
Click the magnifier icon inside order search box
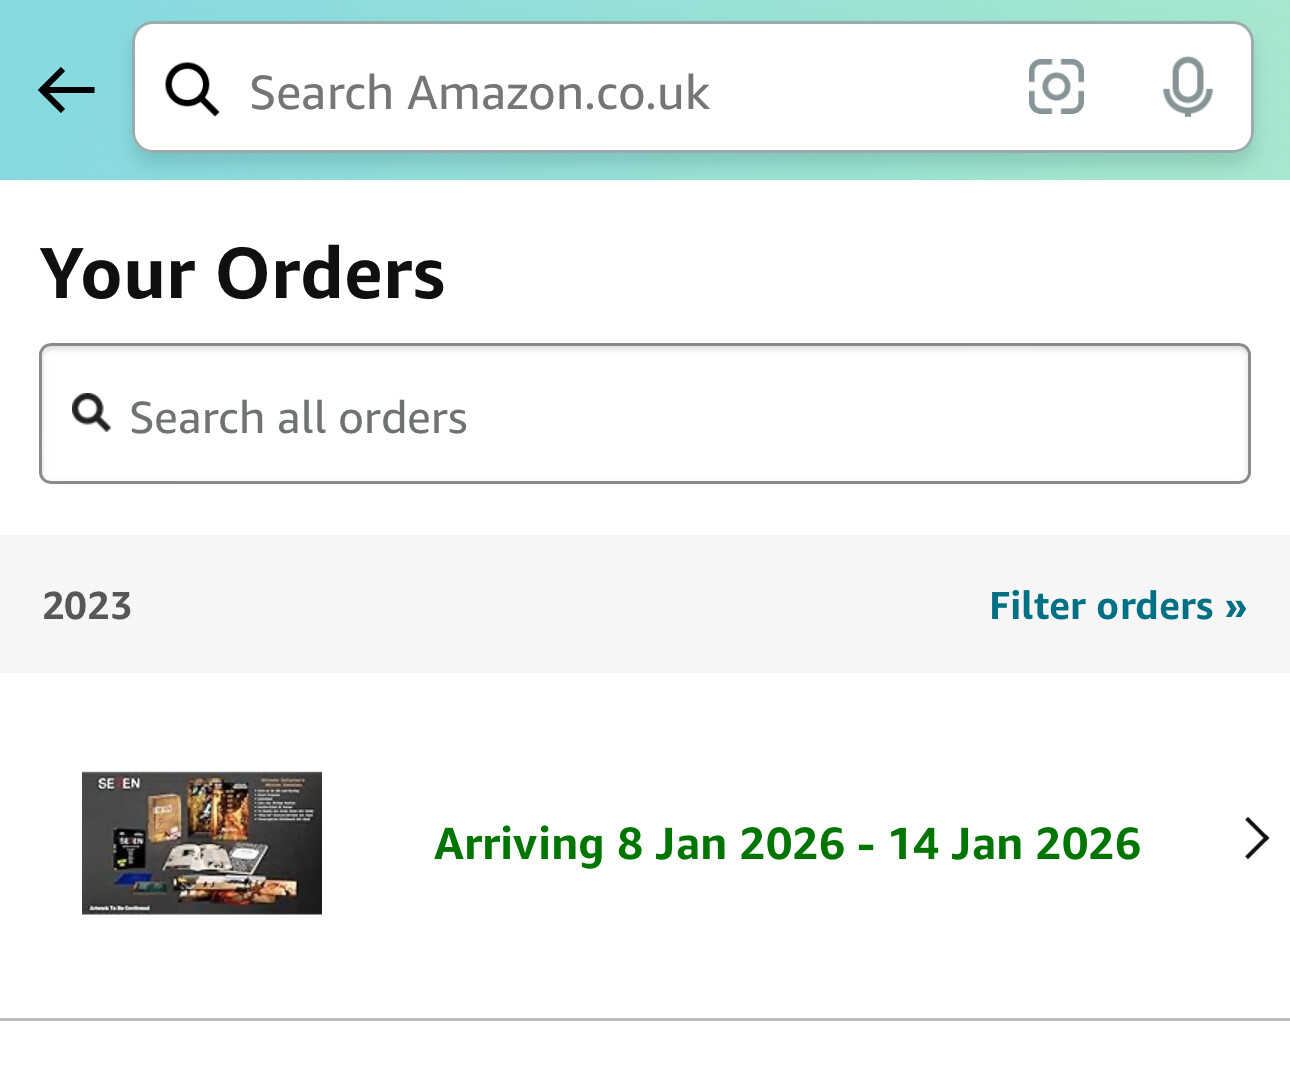pyautogui.click(x=91, y=411)
